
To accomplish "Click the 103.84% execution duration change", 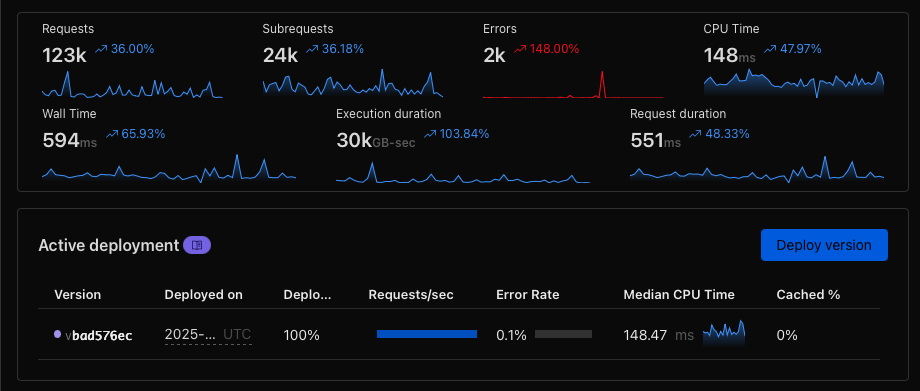I will (465, 134).
